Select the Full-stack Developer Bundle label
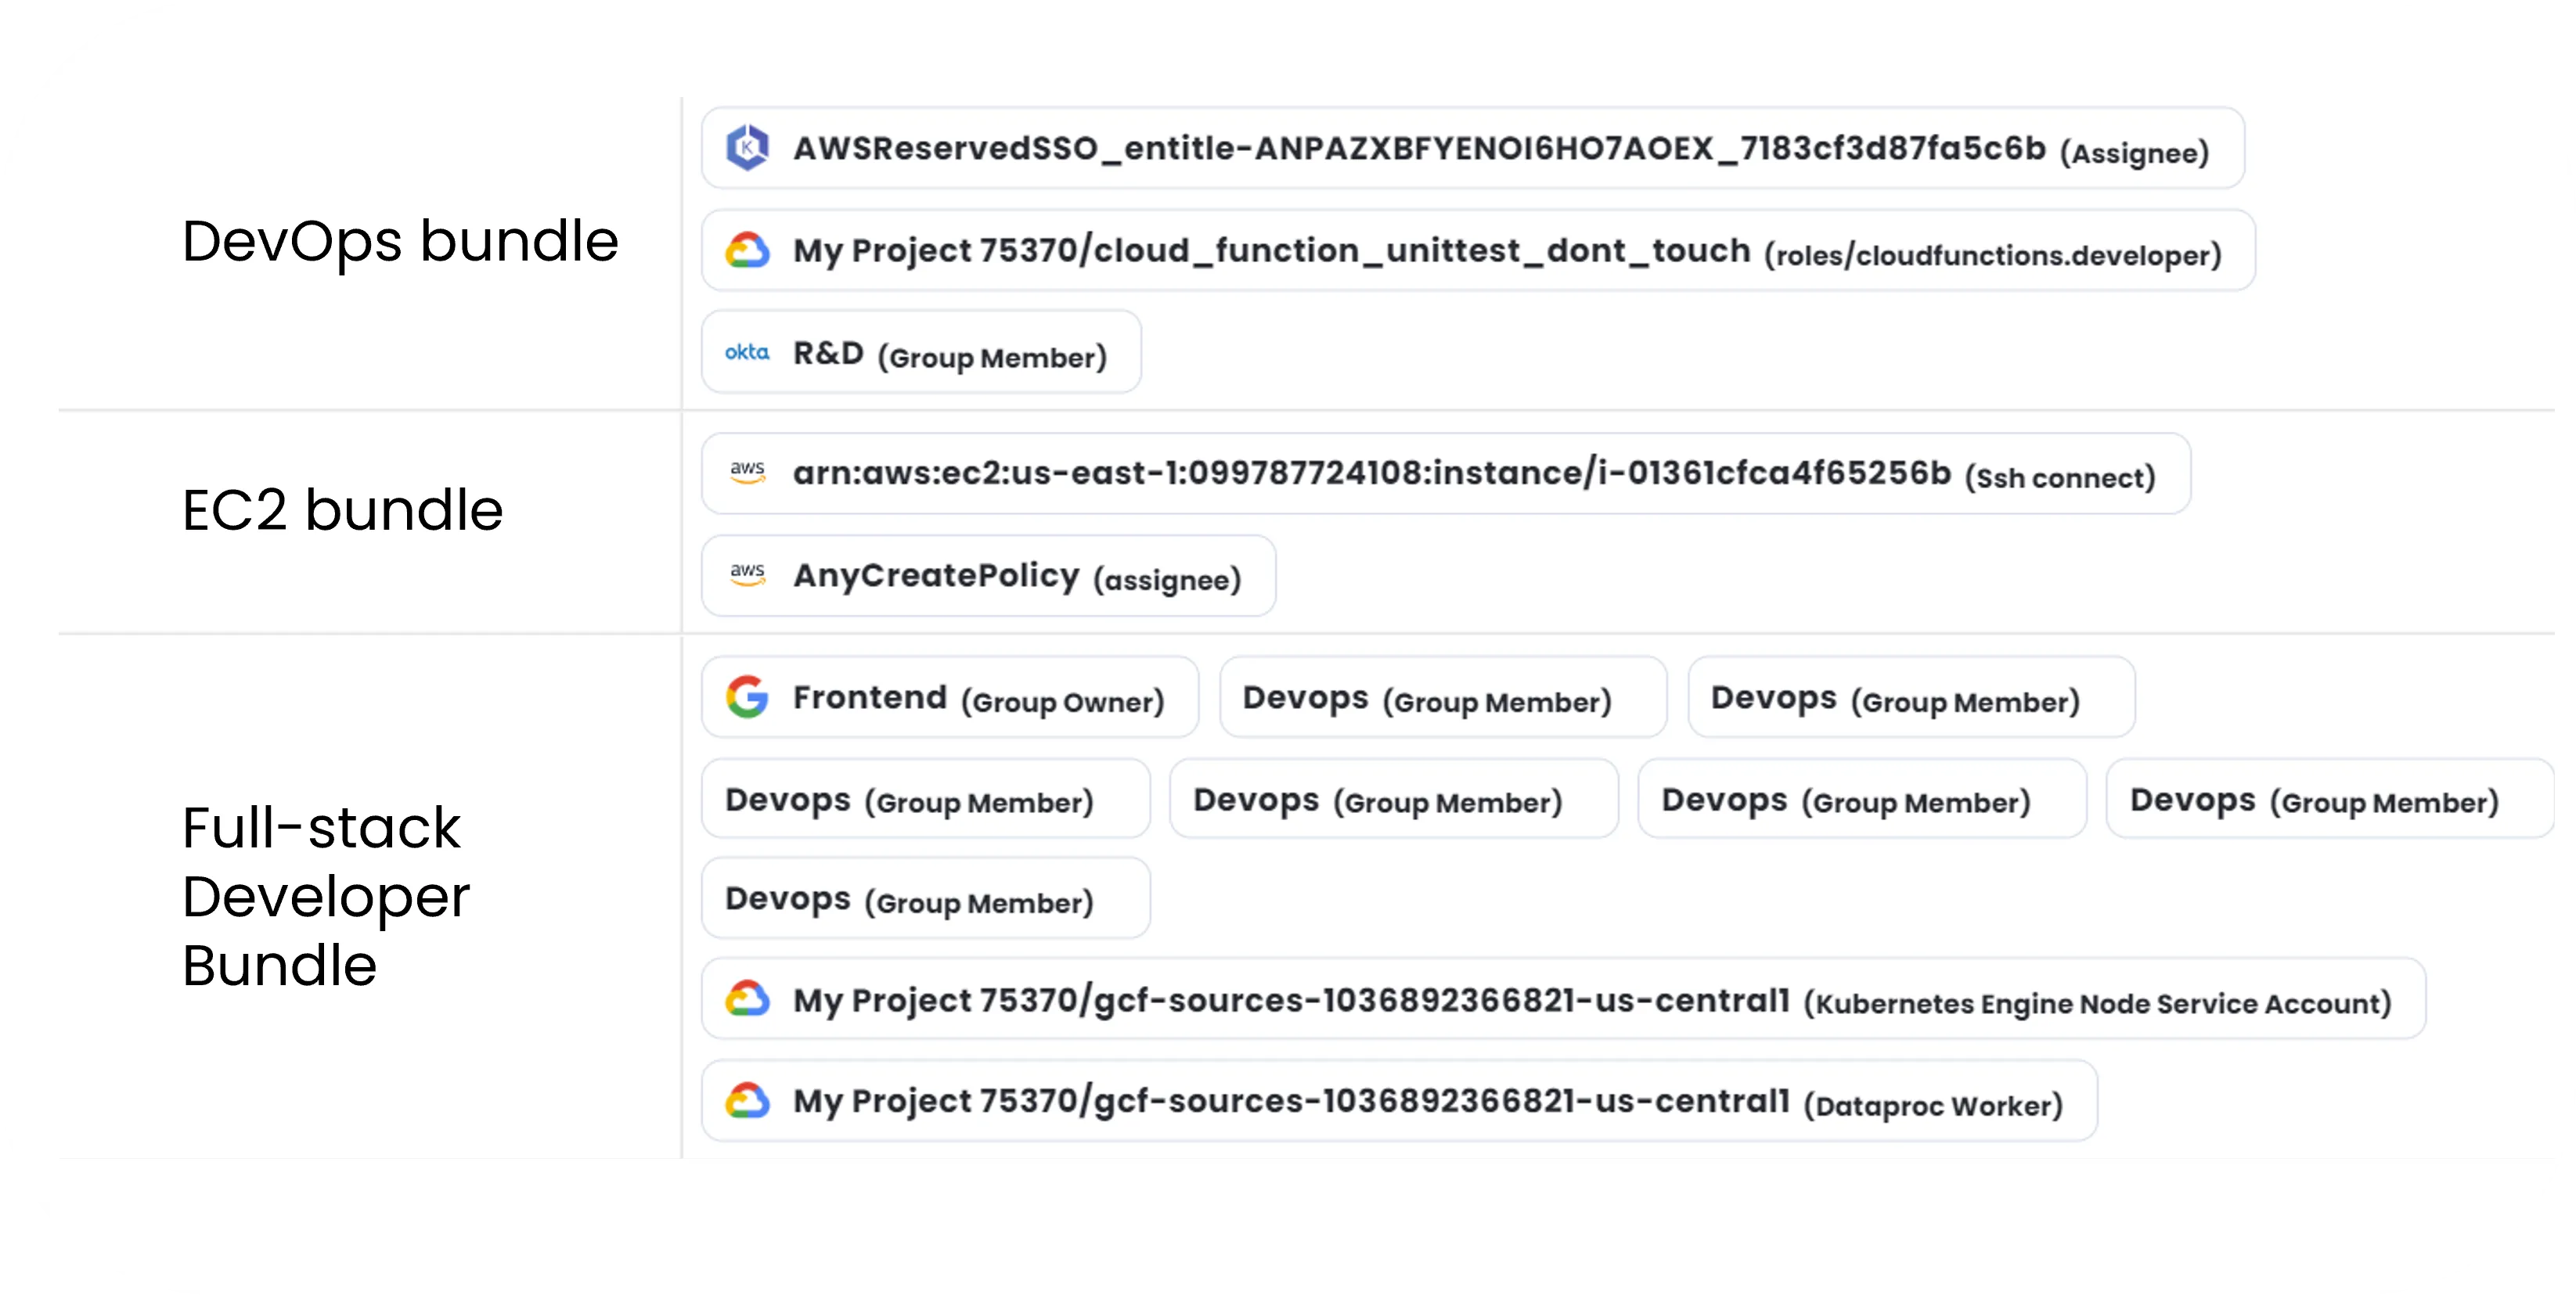 pyautogui.click(x=326, y=896)
